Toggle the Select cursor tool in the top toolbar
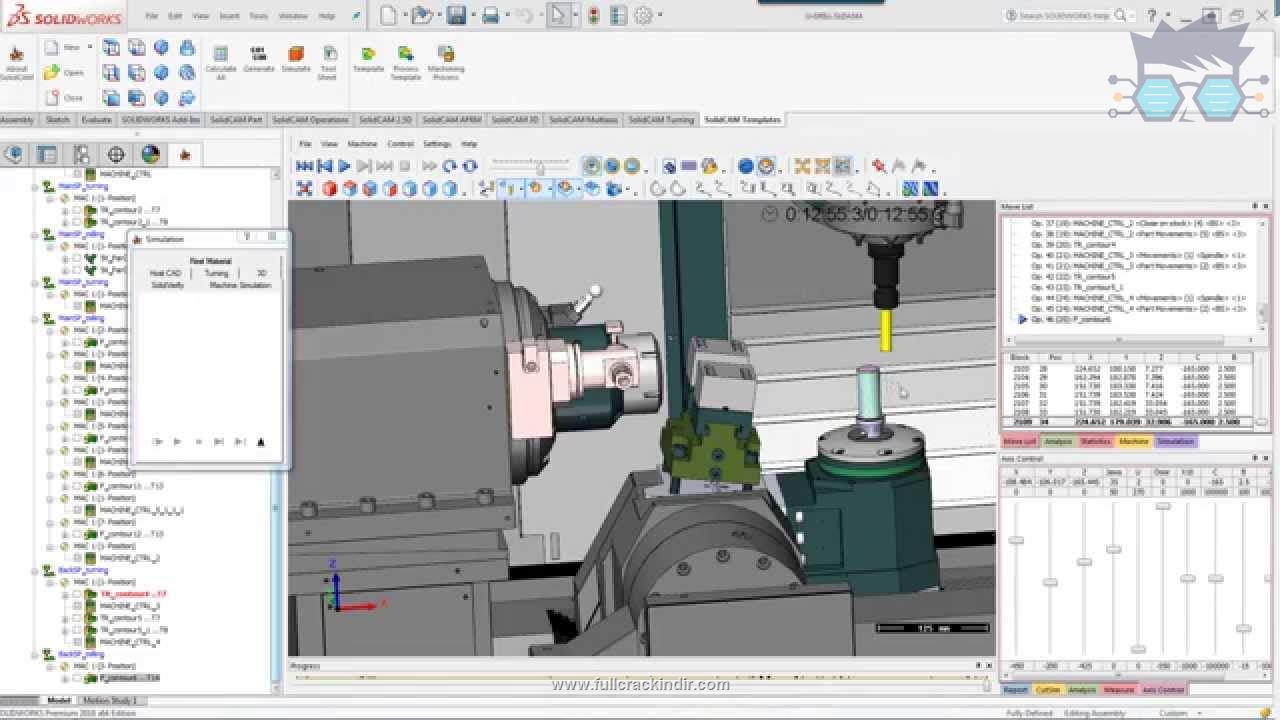This screenshot has height=720, width=1280. 559,15
